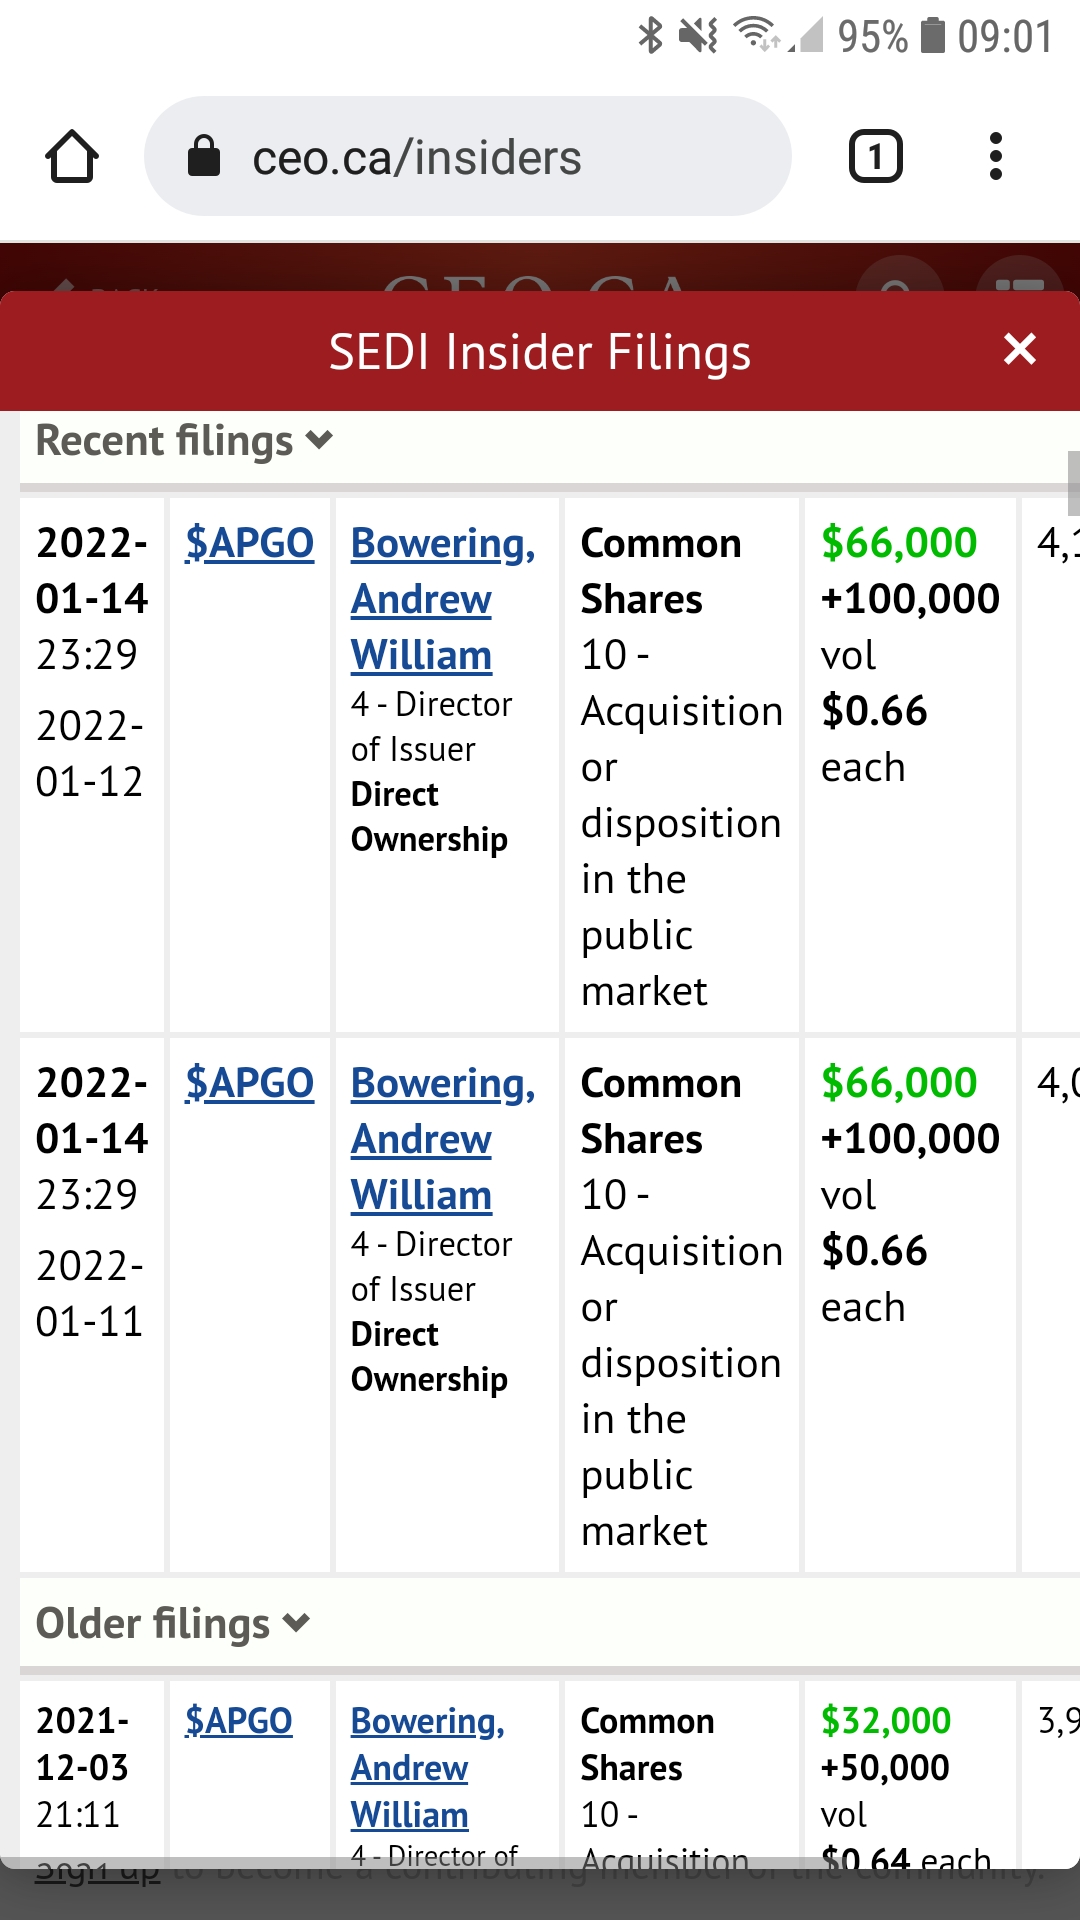The image size is (1080, 1920).
Task: Tap the muted sound status icon
Action: [x=698, y=36]
